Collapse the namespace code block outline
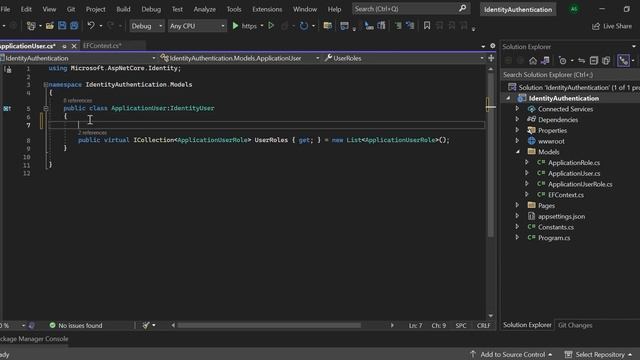 pyautogui.click(x=46, y=84)
